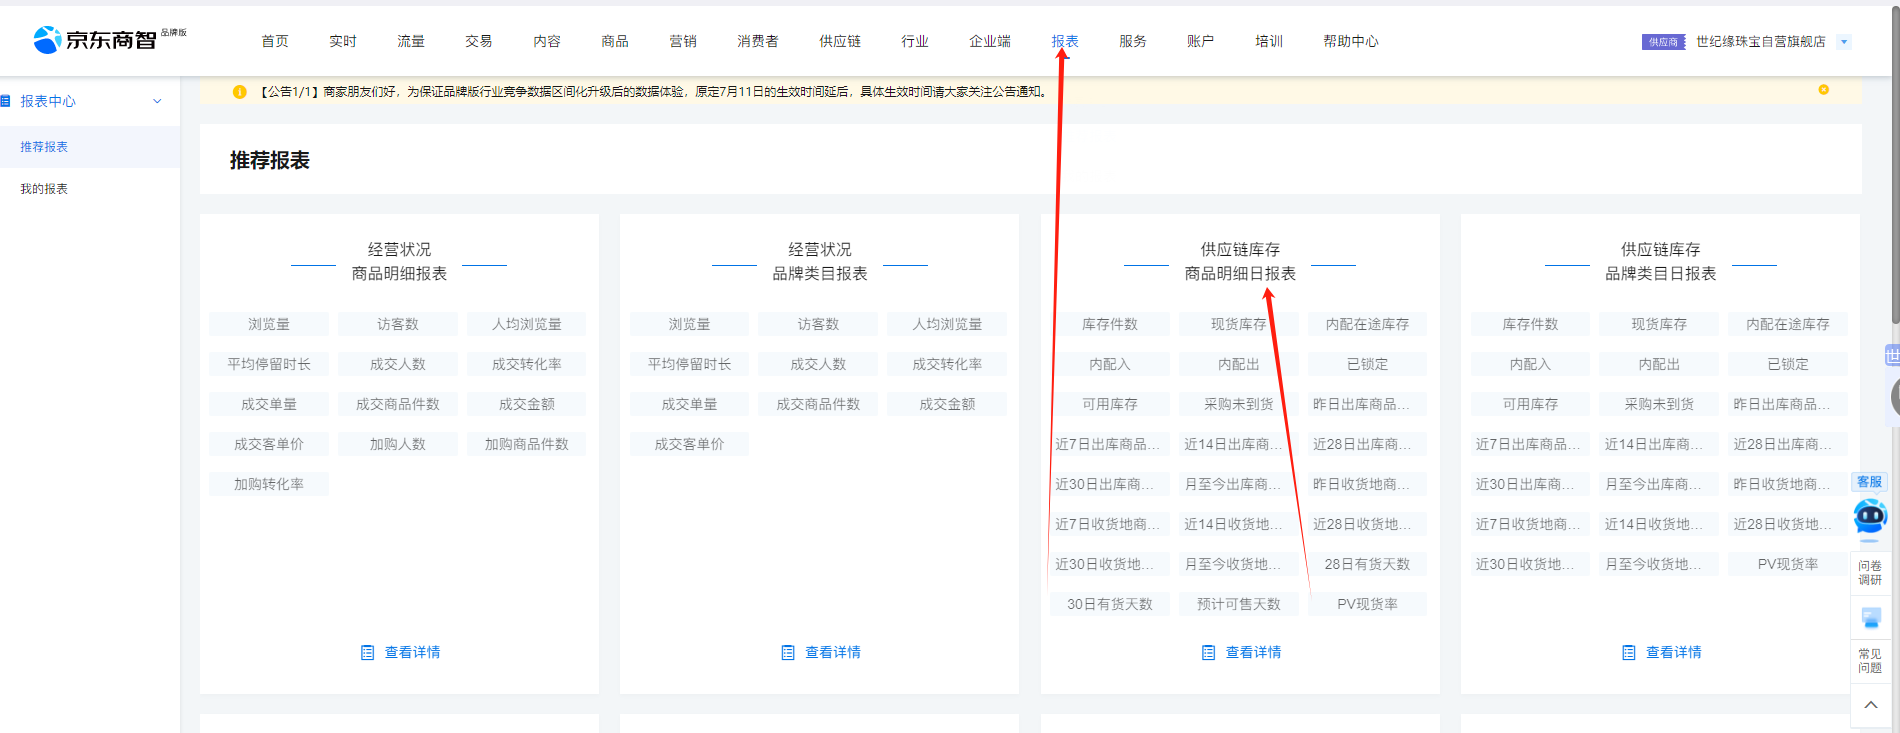Open the 客服 robot assistant
1900x733 pixels.
click(x=1869, y=516)
